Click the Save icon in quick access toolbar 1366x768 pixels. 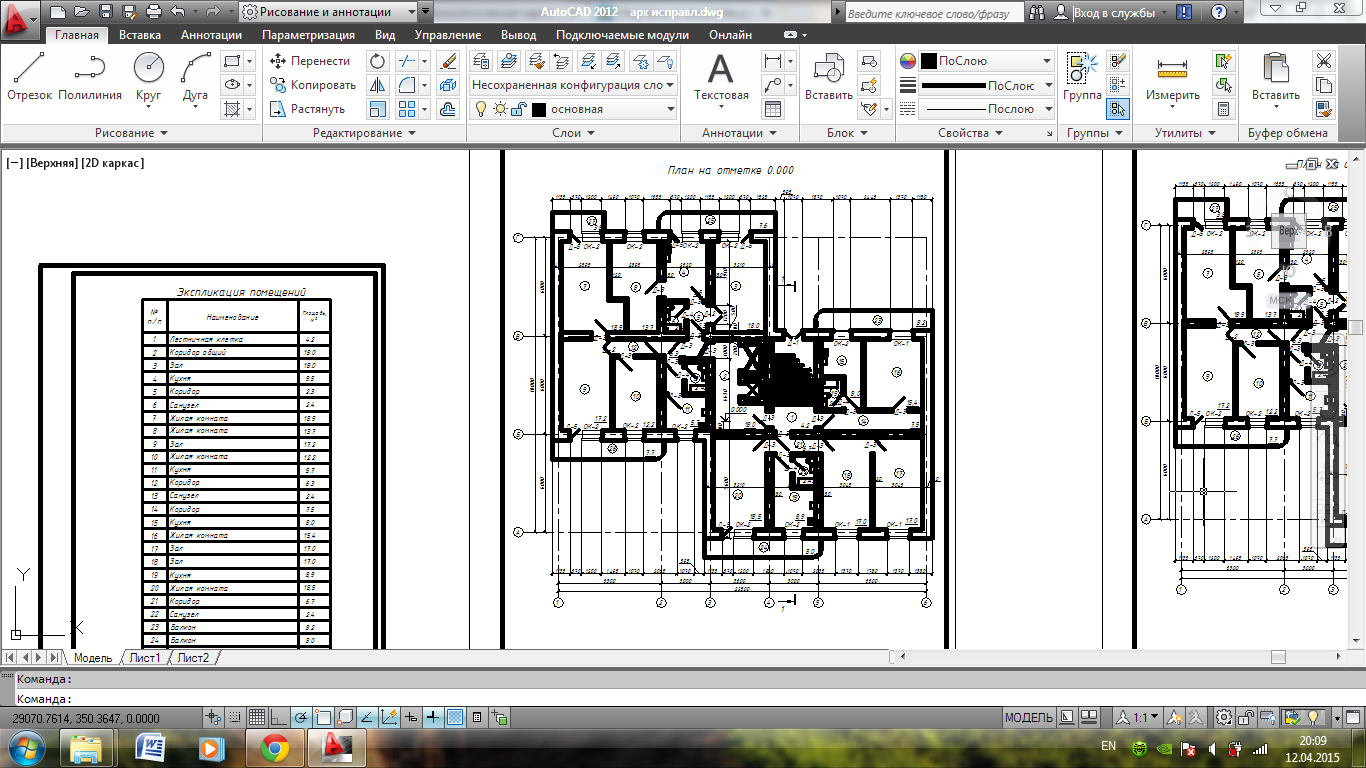click(105, 13)
